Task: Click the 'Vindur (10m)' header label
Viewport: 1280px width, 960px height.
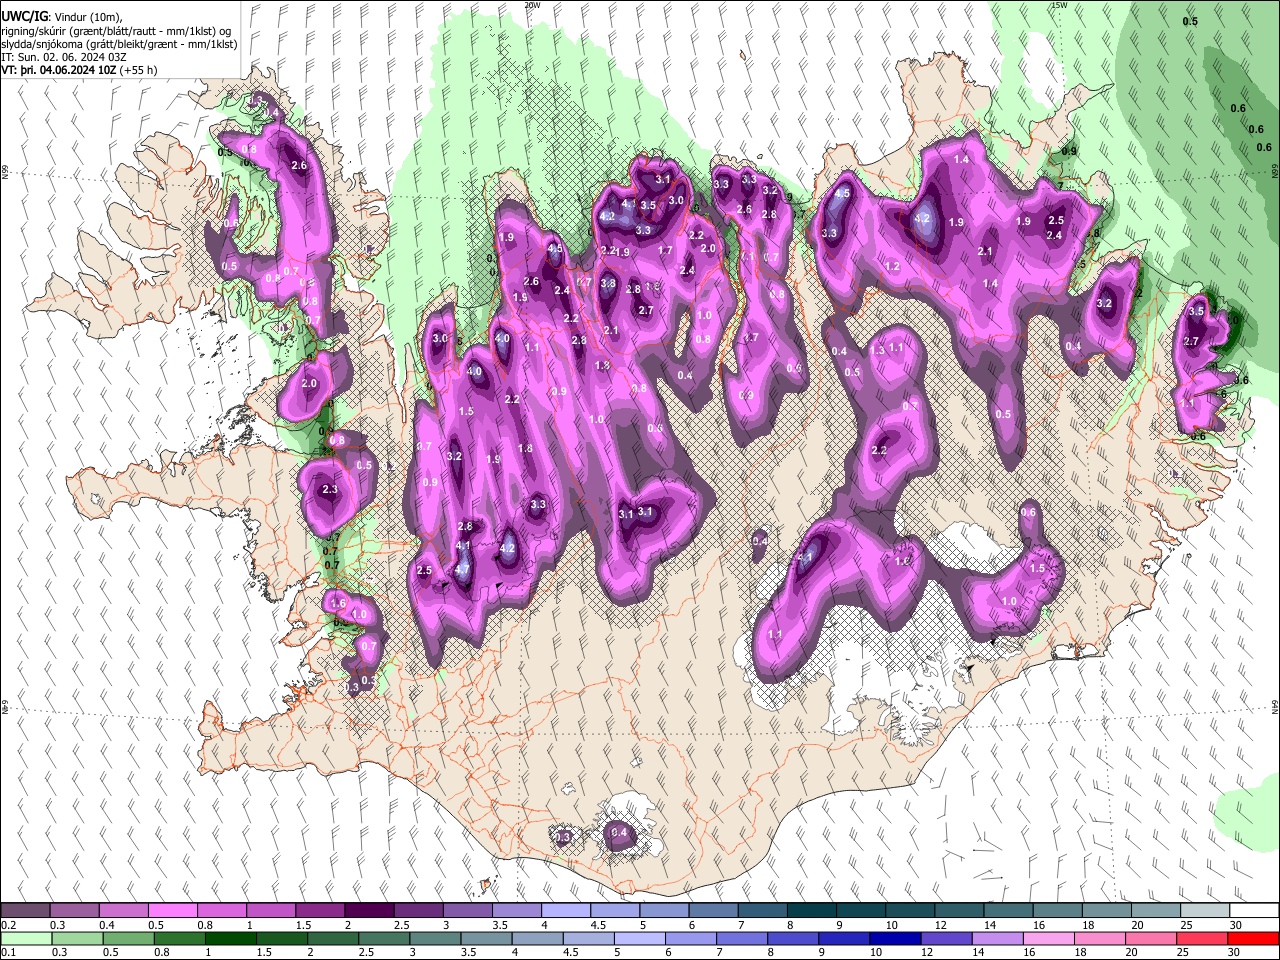Action: [x=89, y=17]
